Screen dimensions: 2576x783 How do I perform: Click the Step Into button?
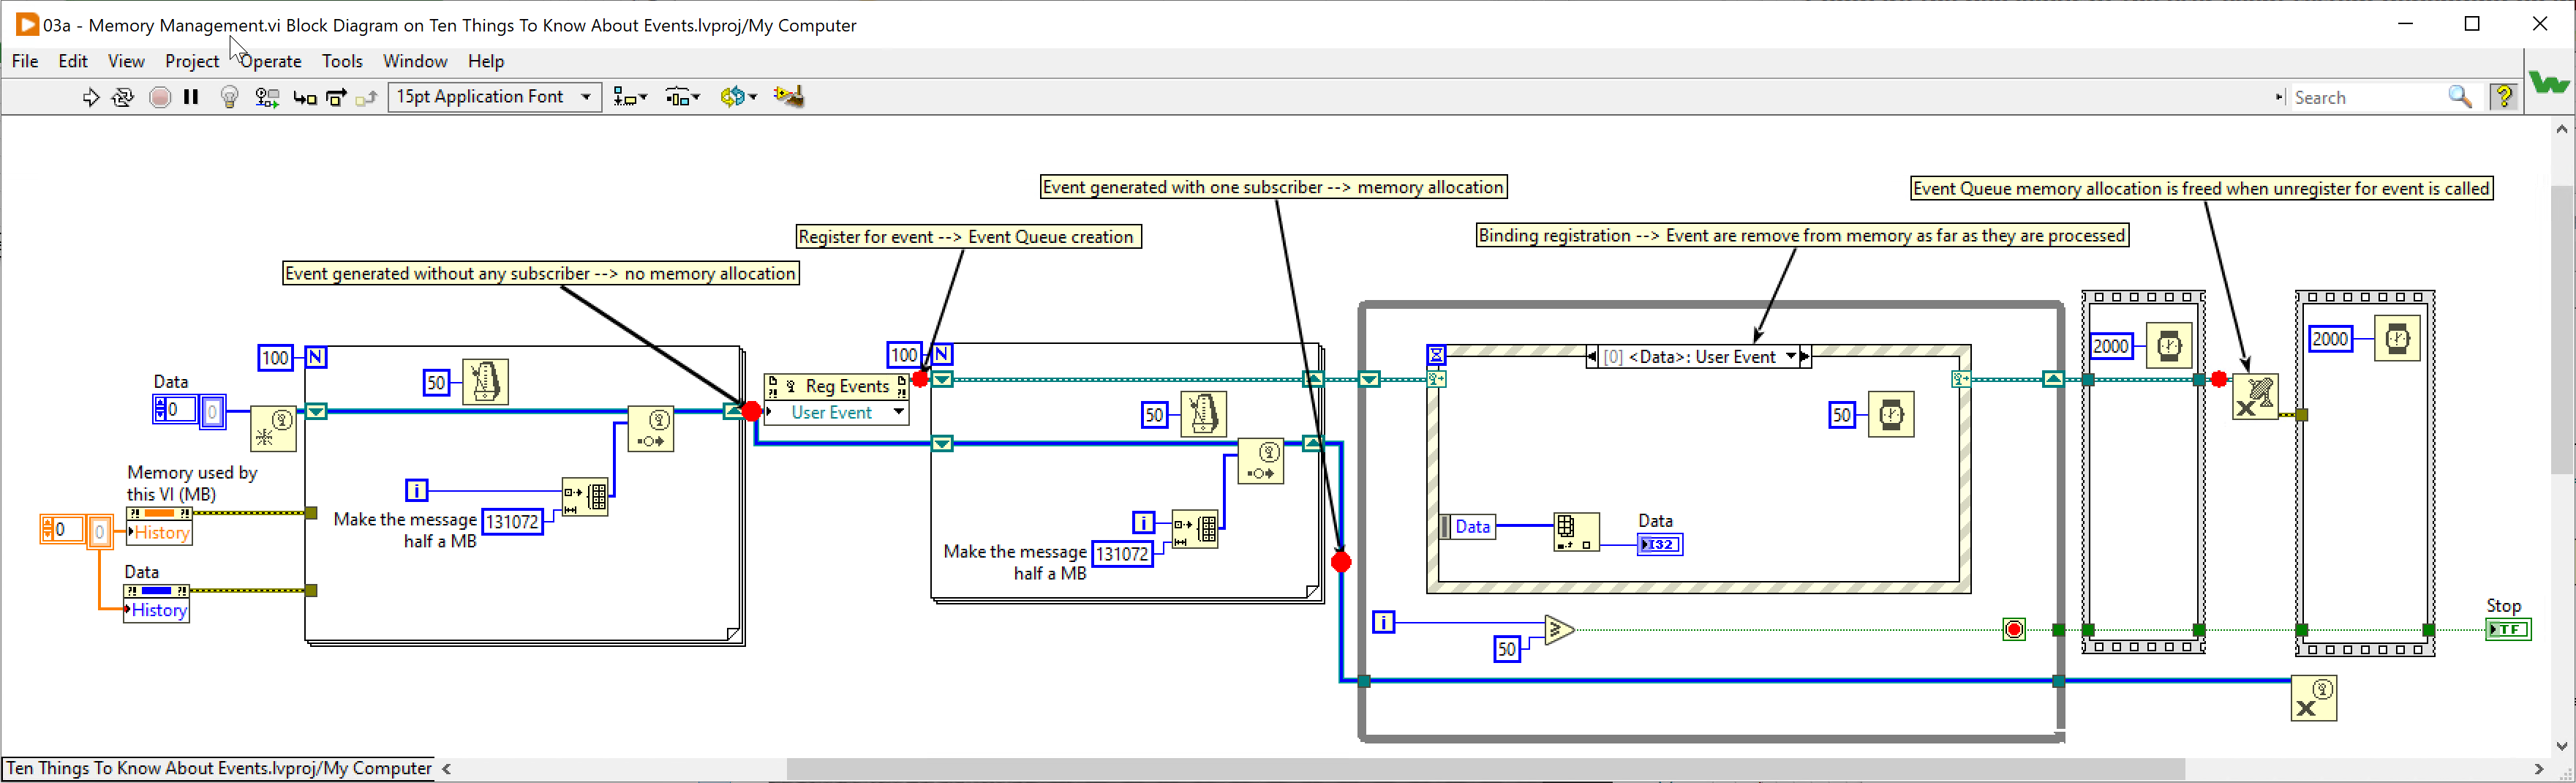[305, 97]
